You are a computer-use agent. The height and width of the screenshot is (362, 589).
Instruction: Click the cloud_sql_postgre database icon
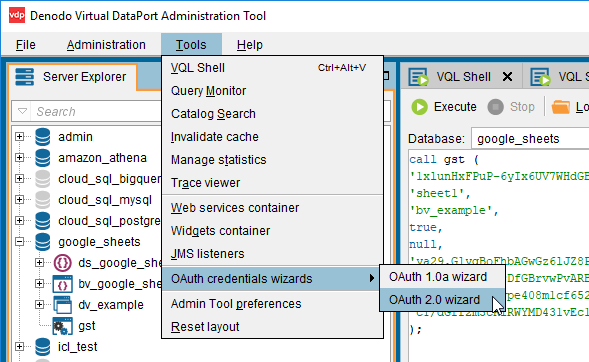(42, 221)
